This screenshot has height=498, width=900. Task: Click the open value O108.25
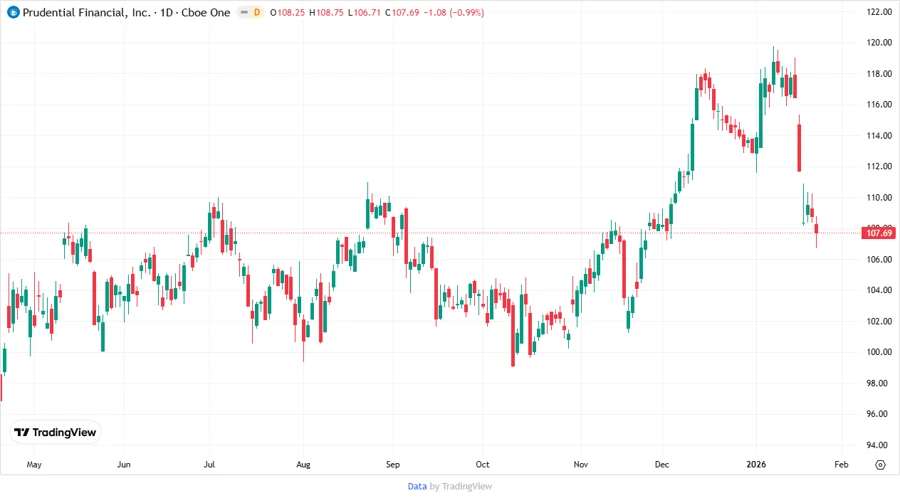(x=287, y=12)
